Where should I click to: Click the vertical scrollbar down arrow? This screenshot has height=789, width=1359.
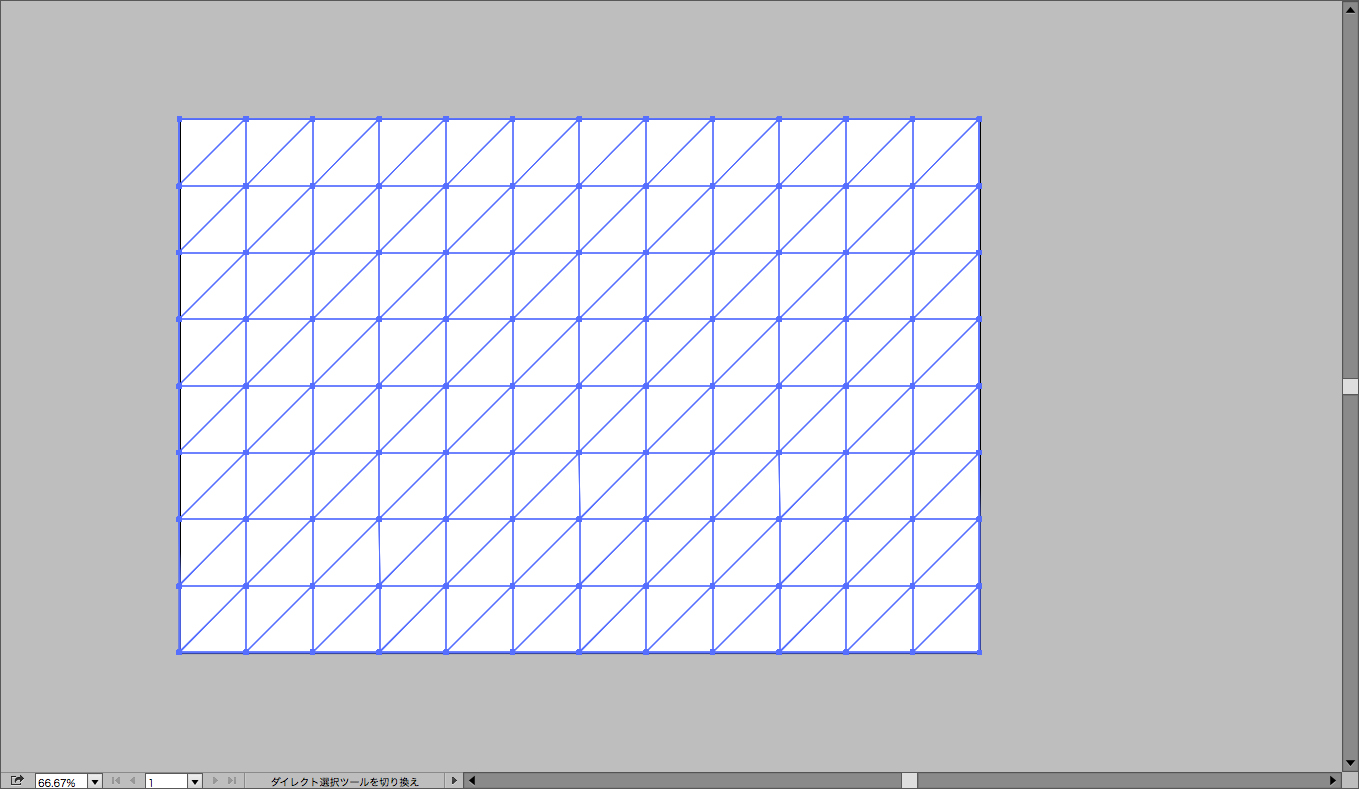pos(1350,763)
